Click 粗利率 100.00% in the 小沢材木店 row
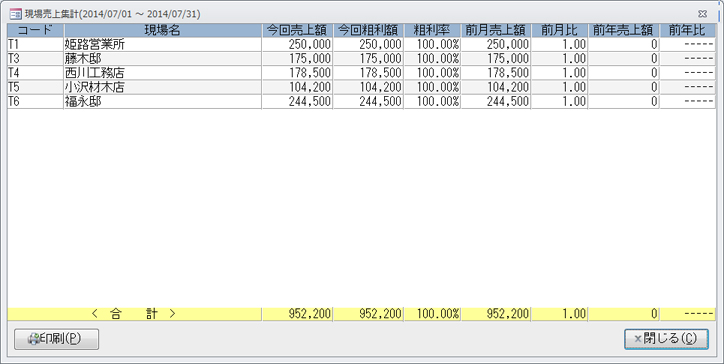The image size is (724, 364). [432, 87]
